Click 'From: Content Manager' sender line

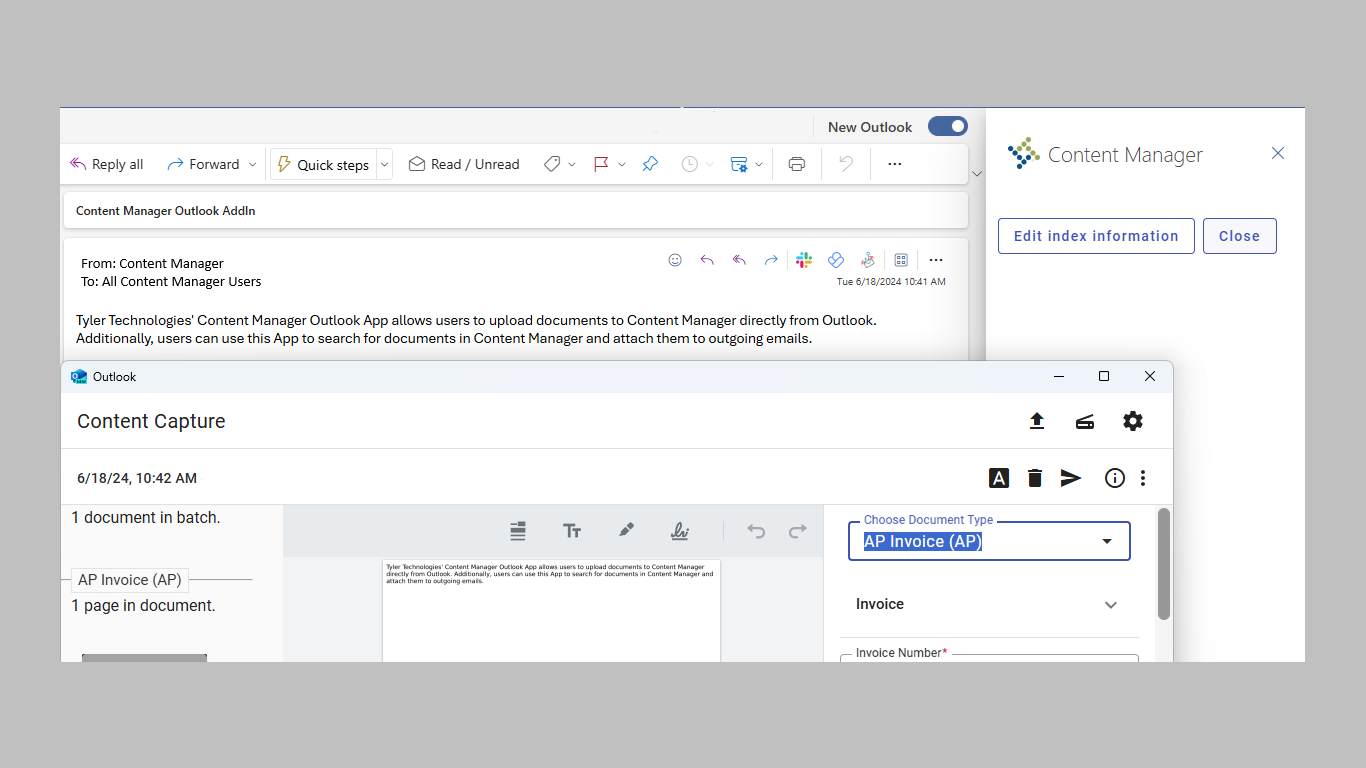click(x=152, y=264)
